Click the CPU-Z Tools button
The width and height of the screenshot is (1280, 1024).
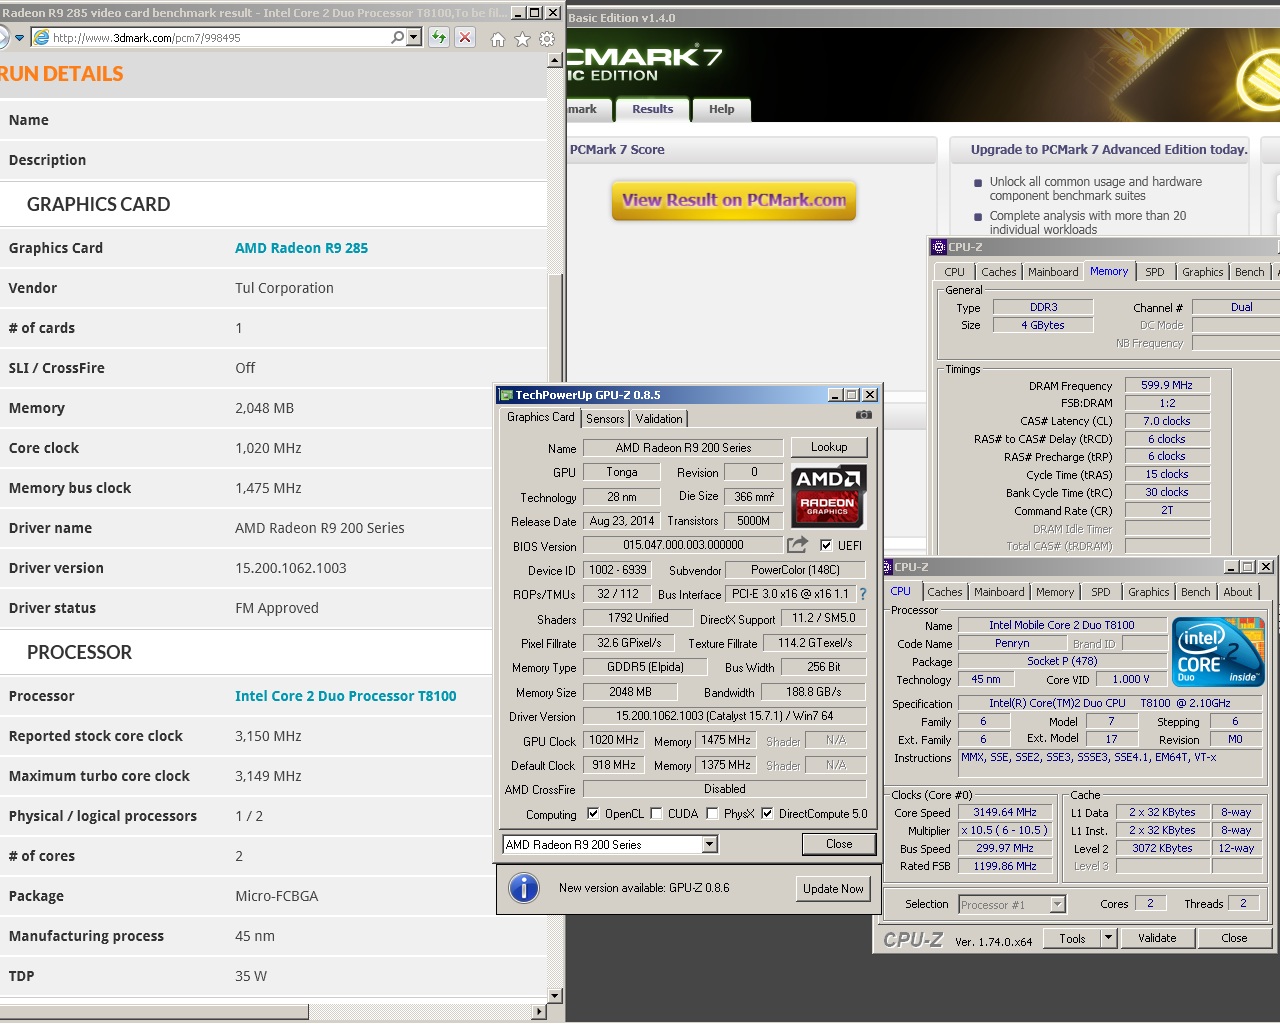click(1072, 938)
